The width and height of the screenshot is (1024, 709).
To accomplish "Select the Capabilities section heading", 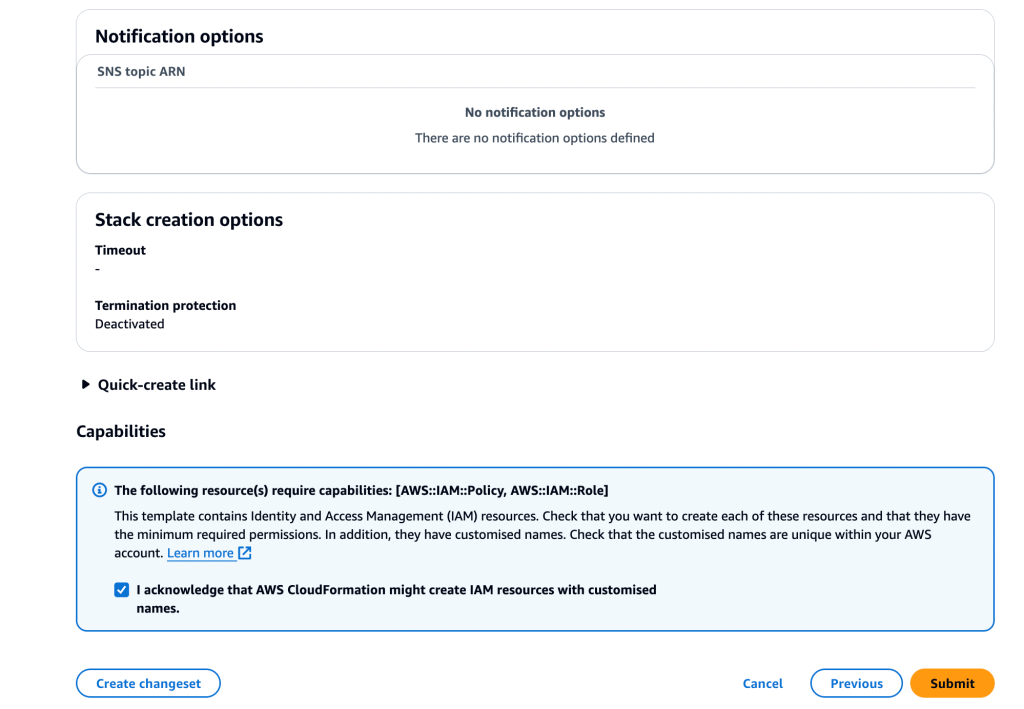I will pos(121,431).
